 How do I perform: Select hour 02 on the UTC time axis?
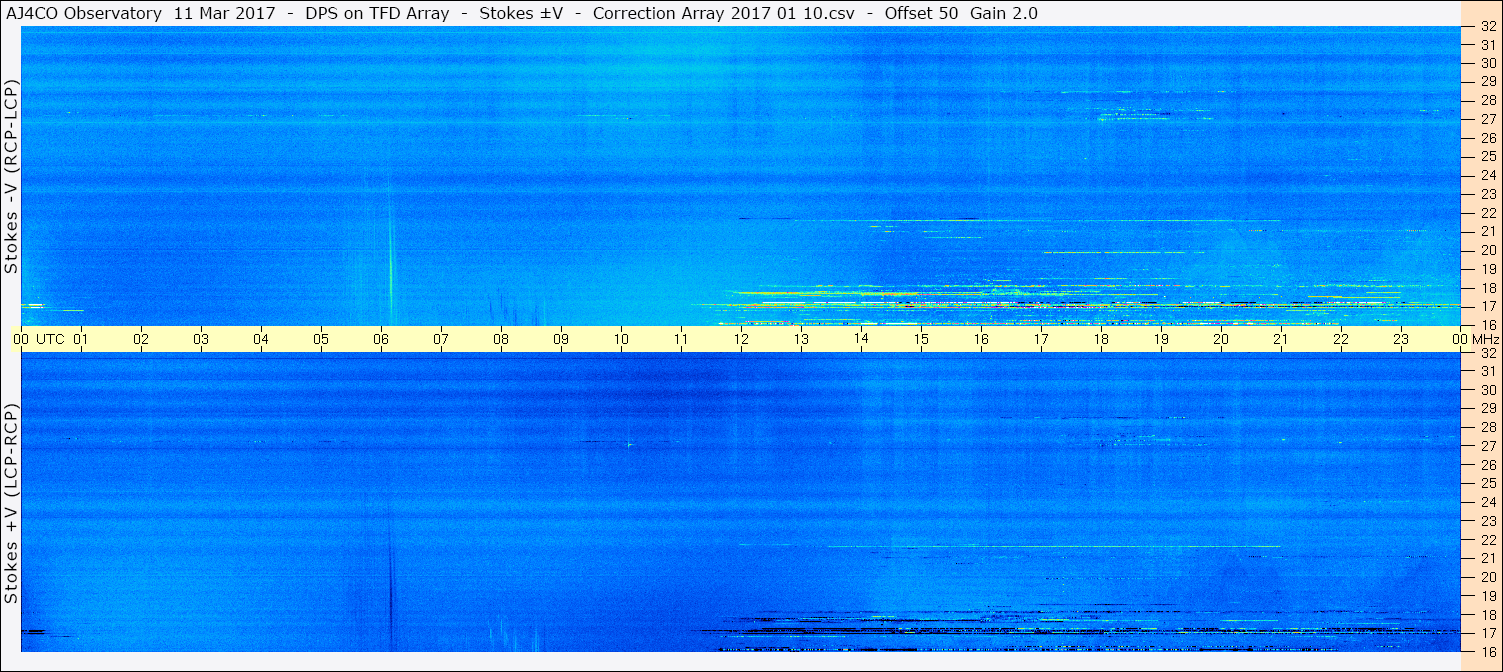coord(141,339)
